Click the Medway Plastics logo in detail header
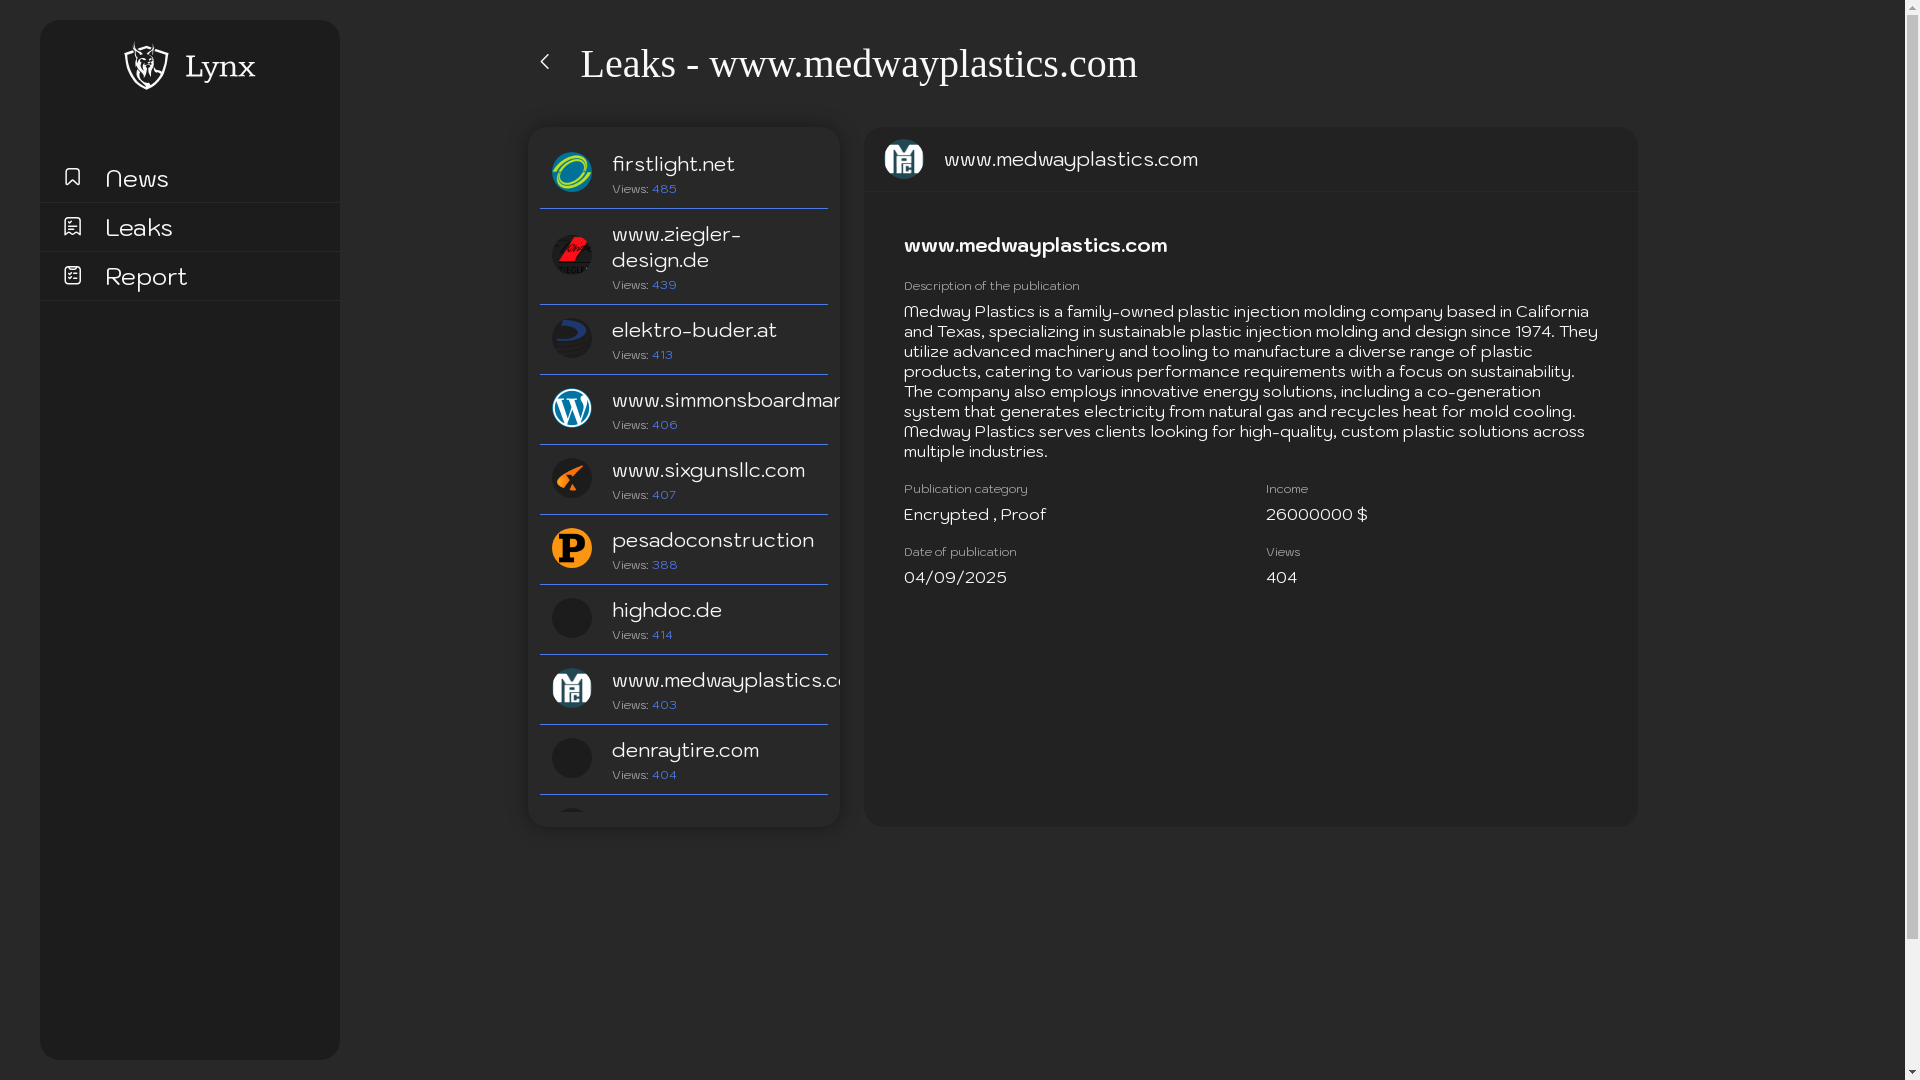 pos(904,160)
